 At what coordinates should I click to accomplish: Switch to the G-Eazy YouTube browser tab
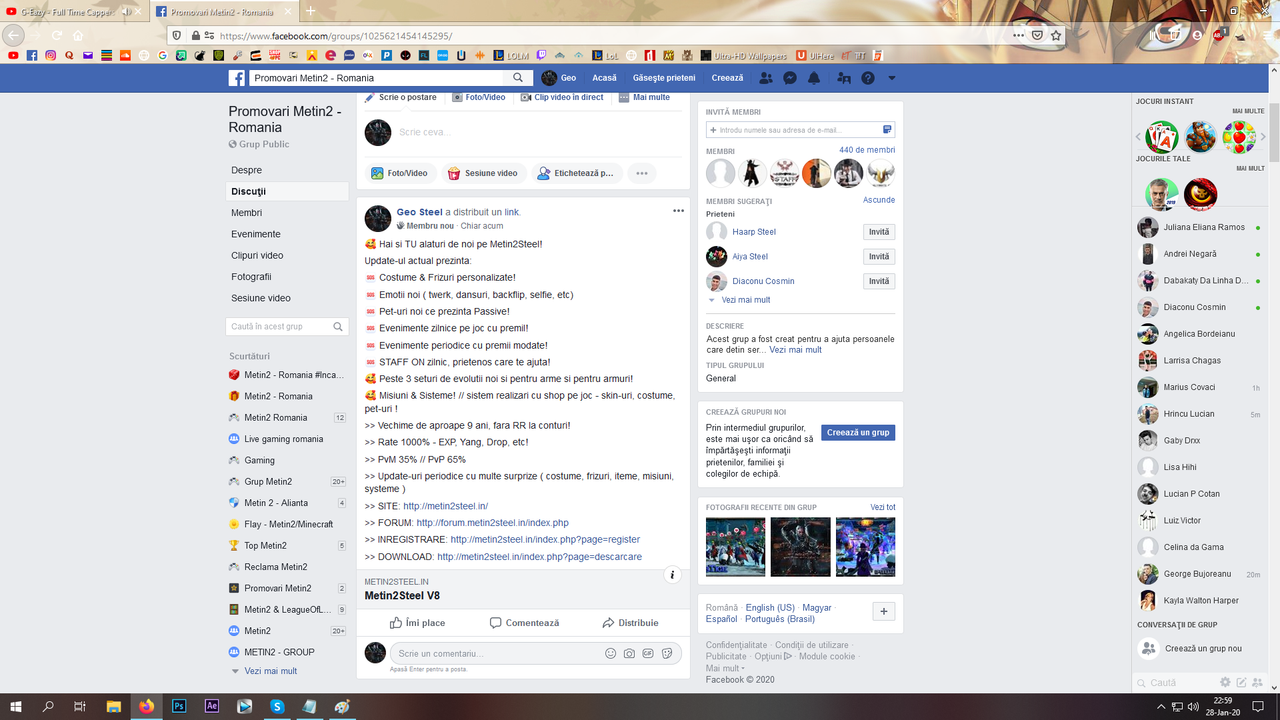pos(74,12)
